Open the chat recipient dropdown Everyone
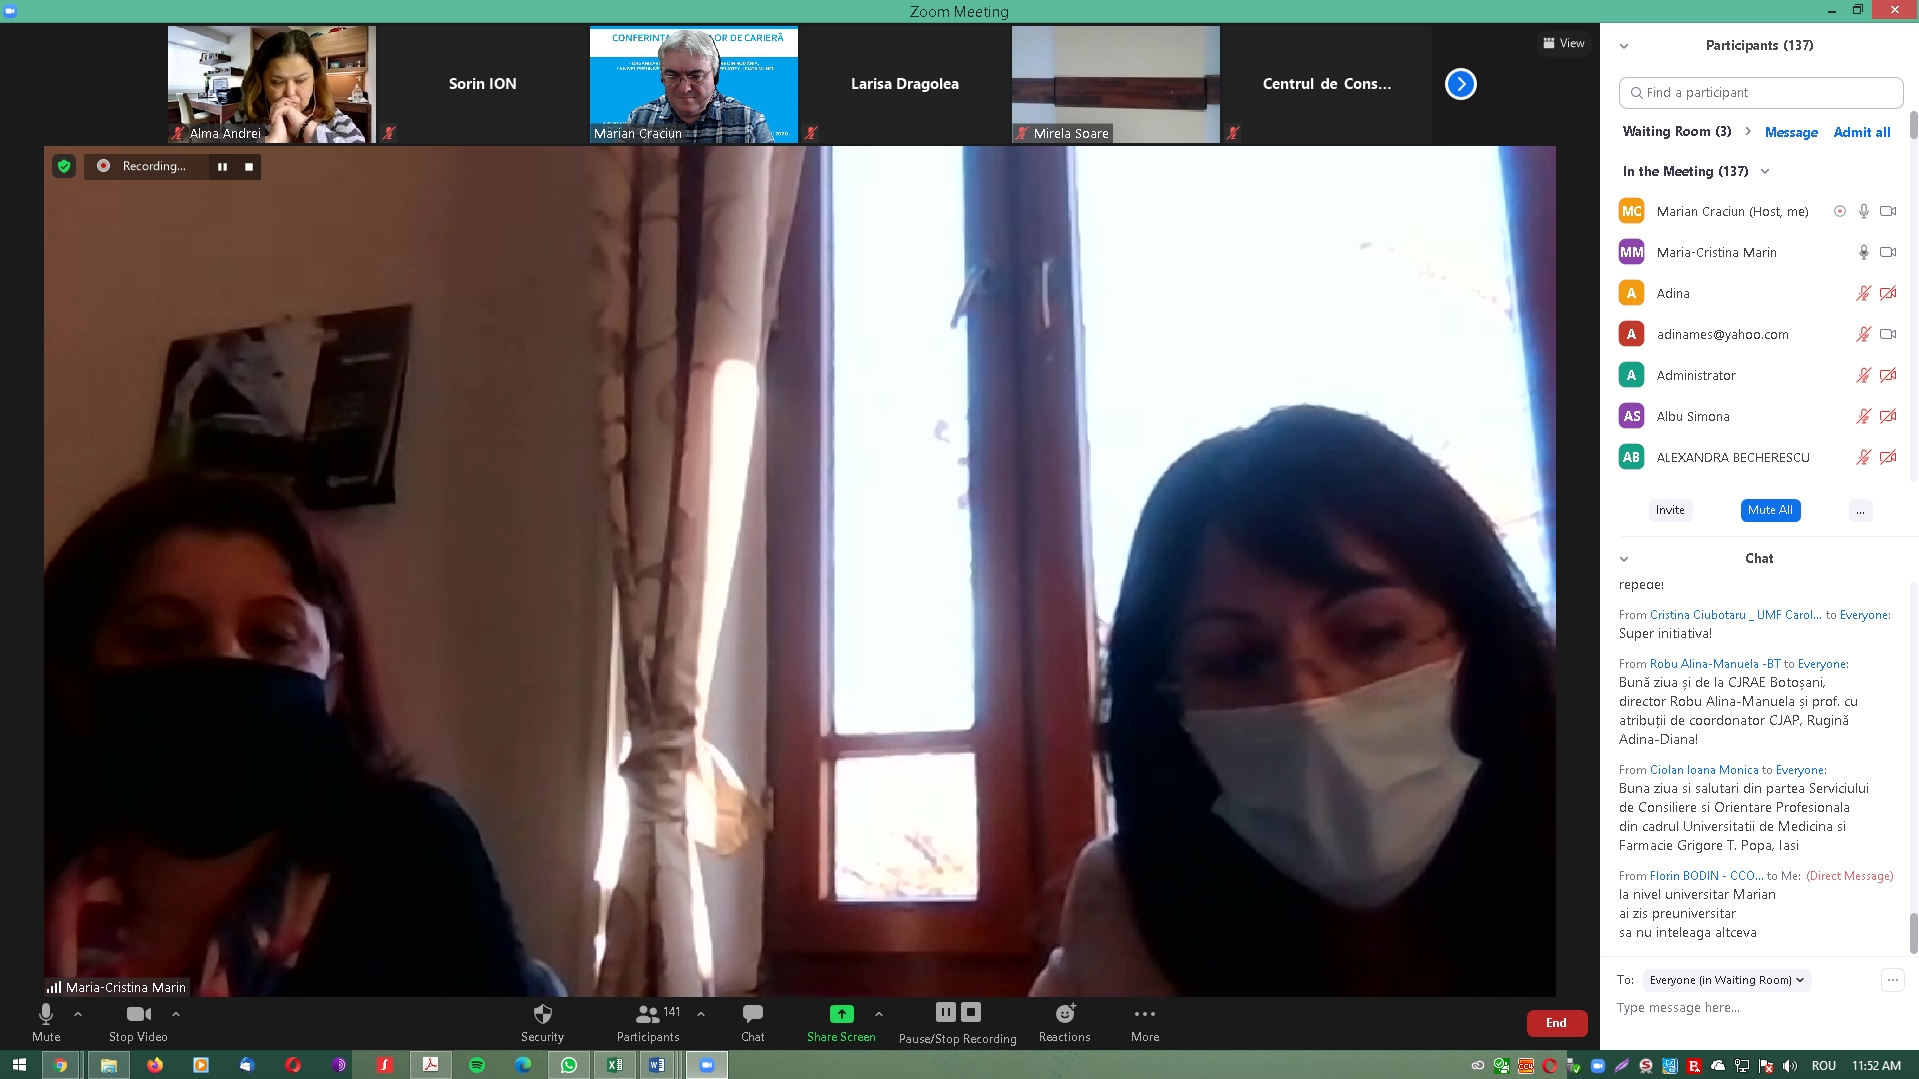Screen dimensions: 1919x1079 1727,980
